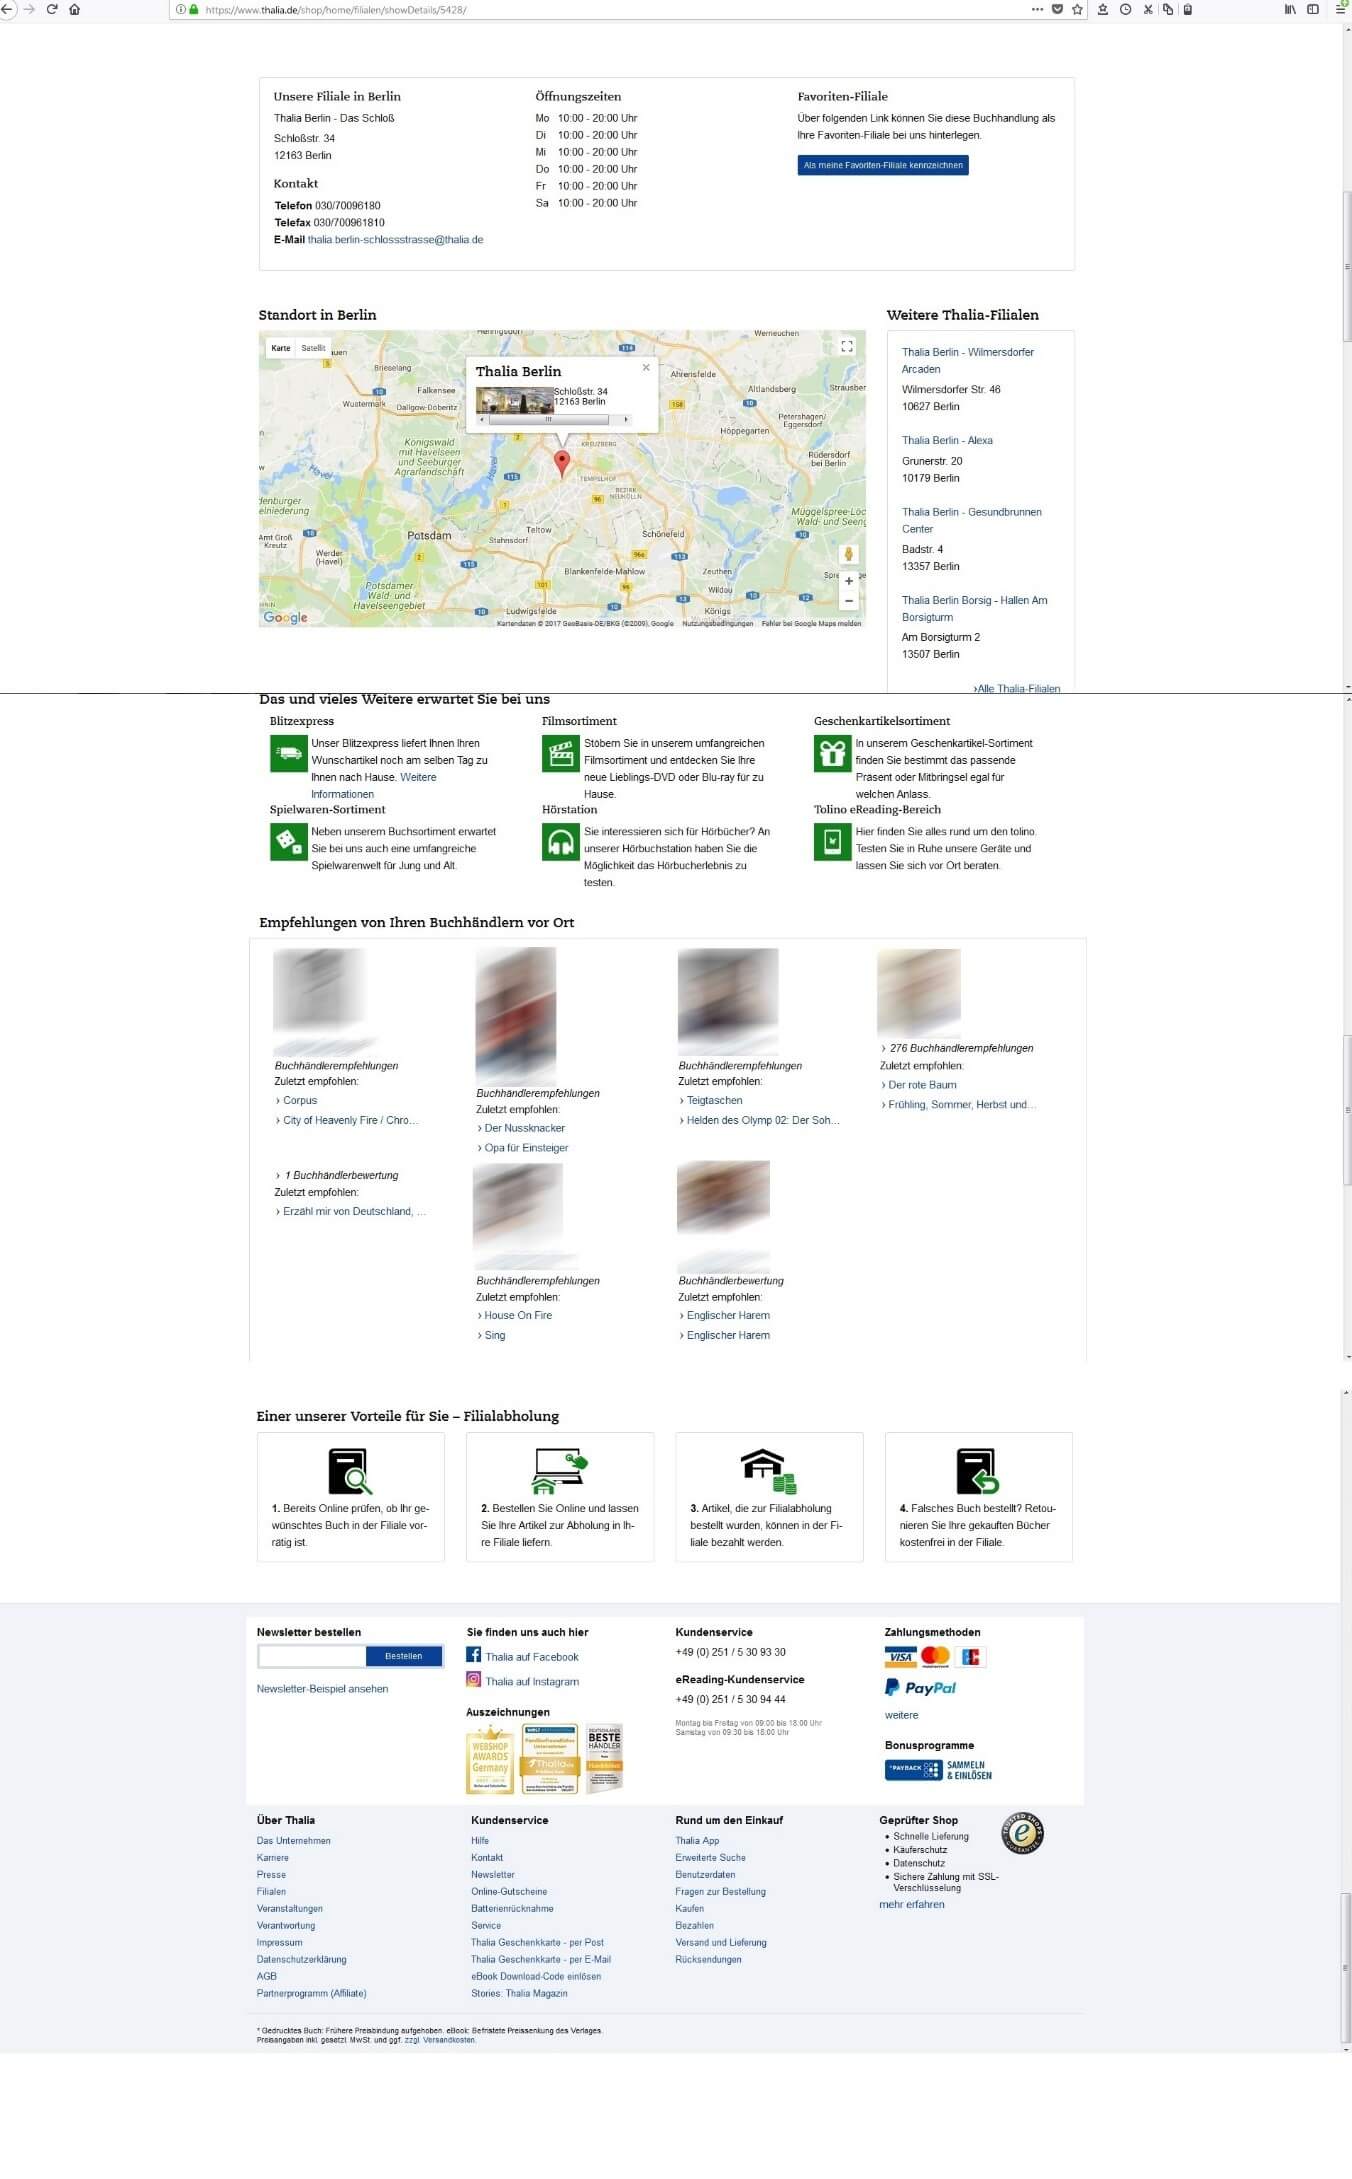Zoom in on the map with plus
1352x2179 pixels.
pyautogui.click(x=849, y=581)
